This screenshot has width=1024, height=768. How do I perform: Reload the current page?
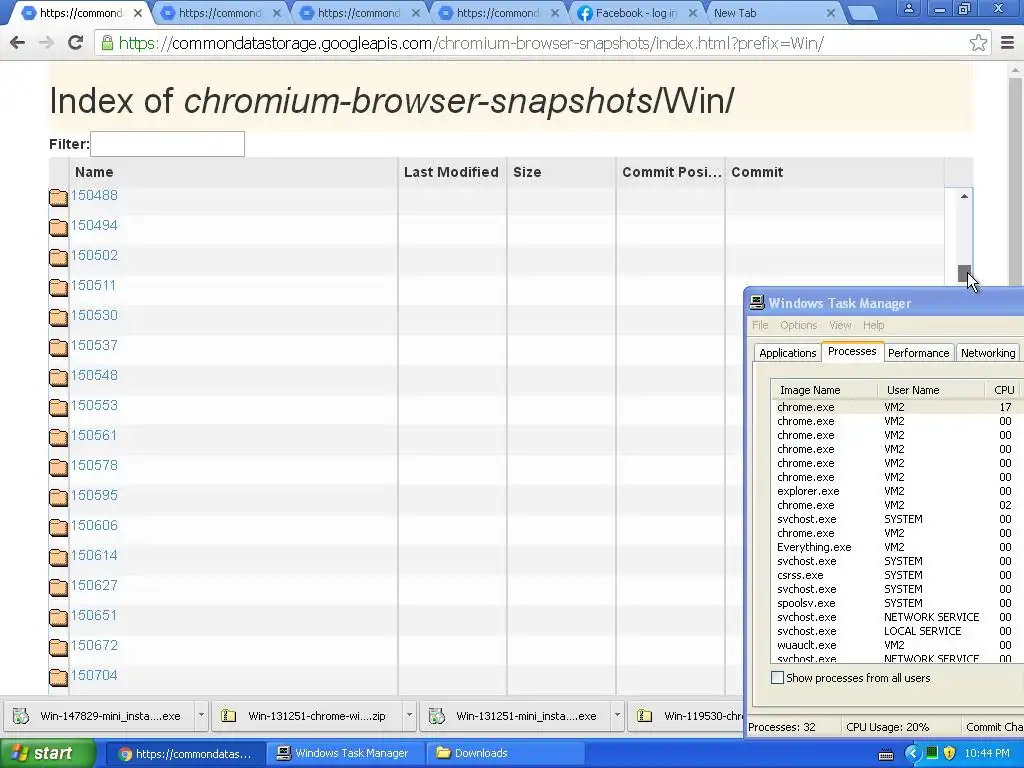75,43
